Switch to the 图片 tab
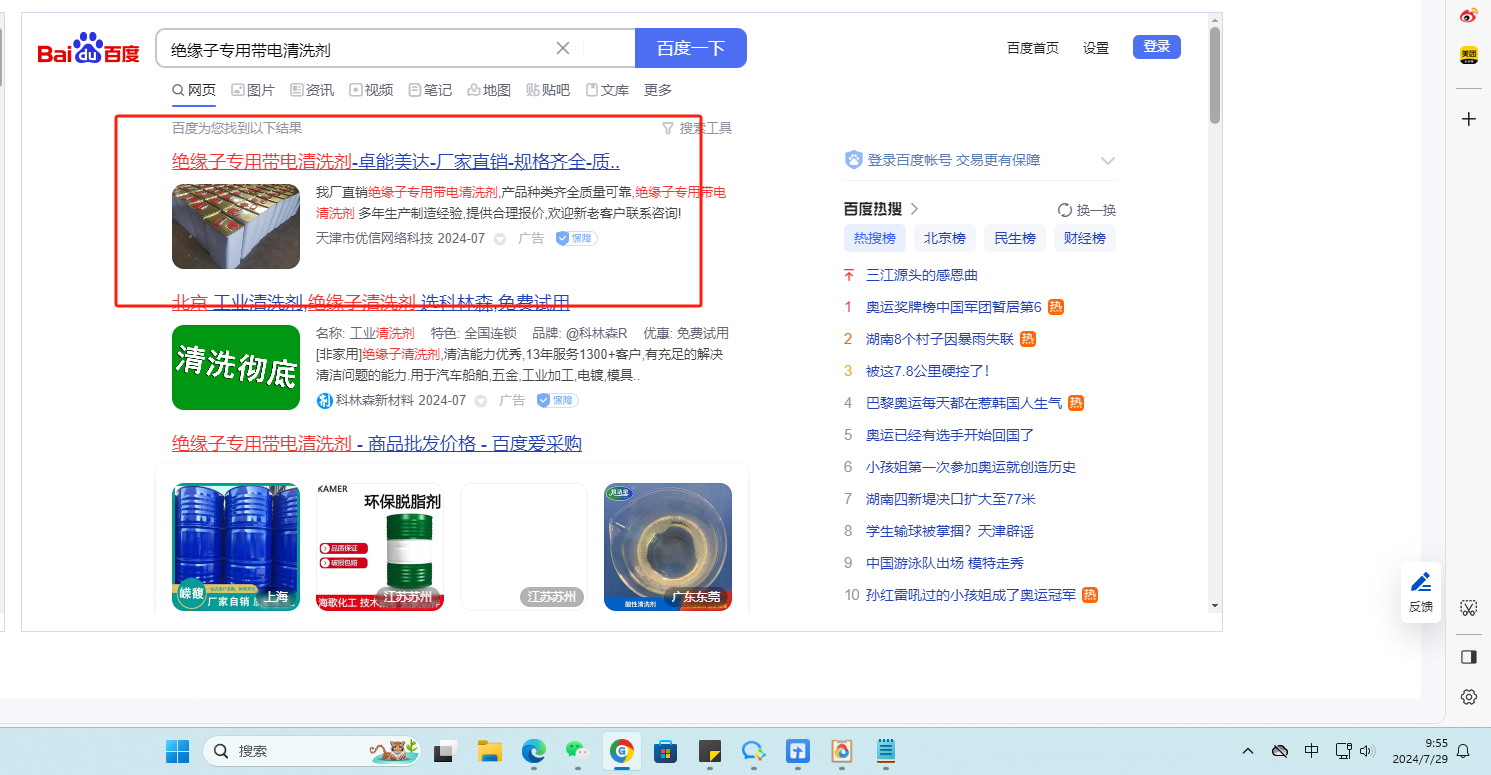Screen dimensions: 1491x775 pyautogui.click(x=253, y=90)
